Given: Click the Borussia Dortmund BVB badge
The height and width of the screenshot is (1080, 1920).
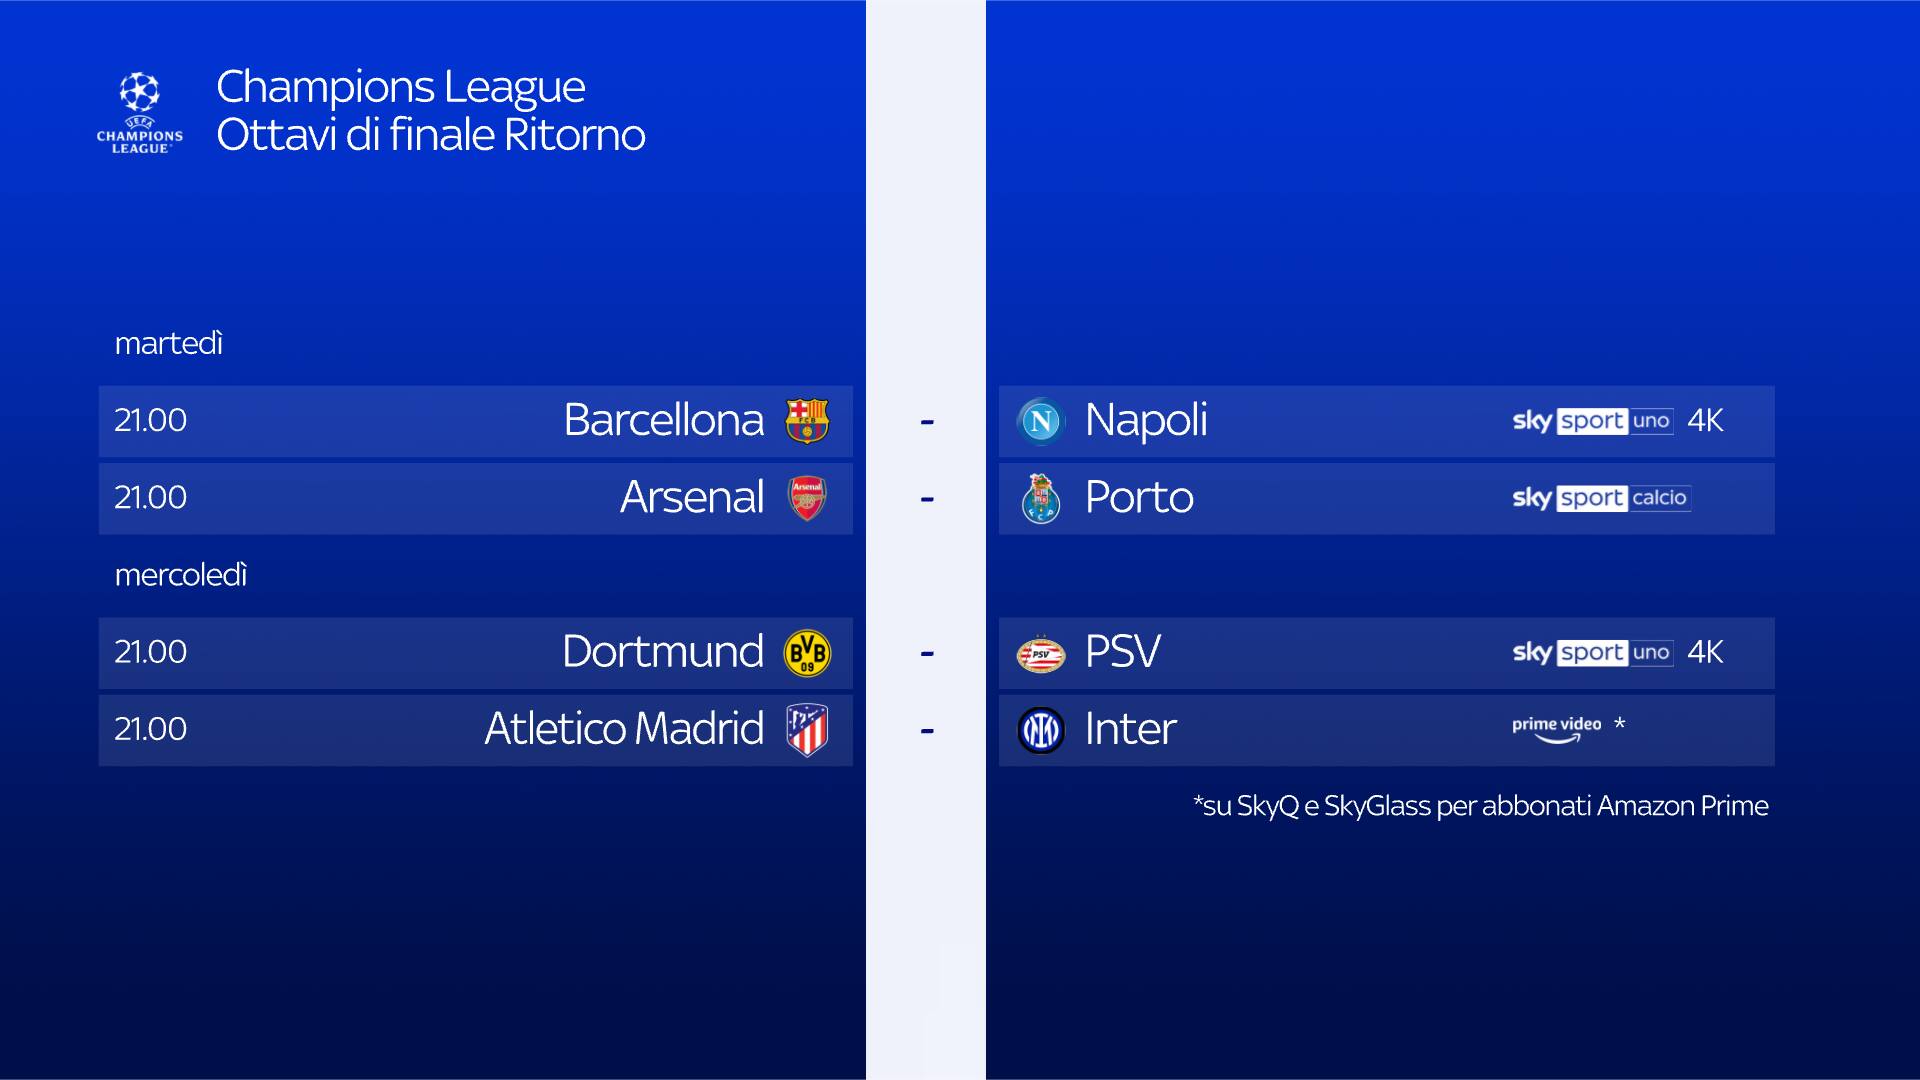Looking at the screenshot, I should [x=807, y=653].
